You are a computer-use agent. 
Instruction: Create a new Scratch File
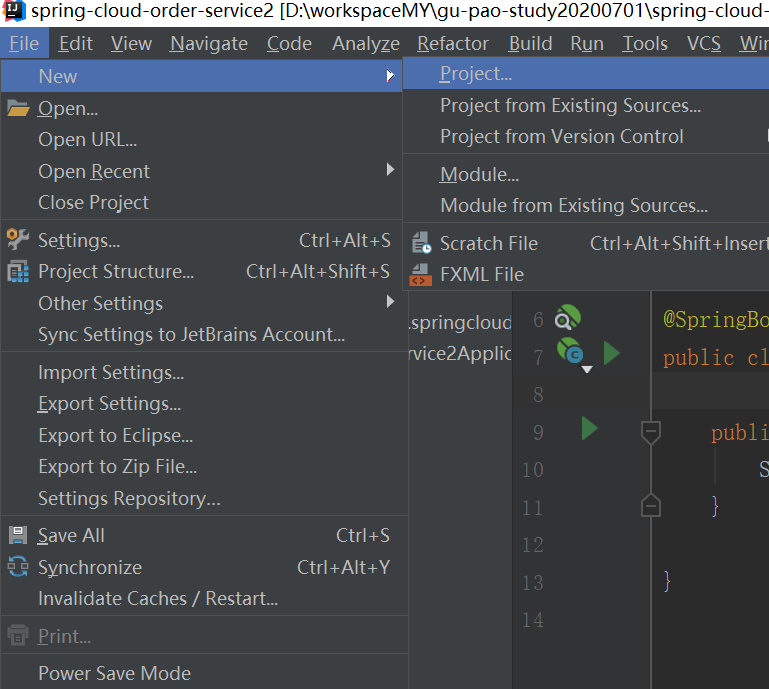(586, 243)
